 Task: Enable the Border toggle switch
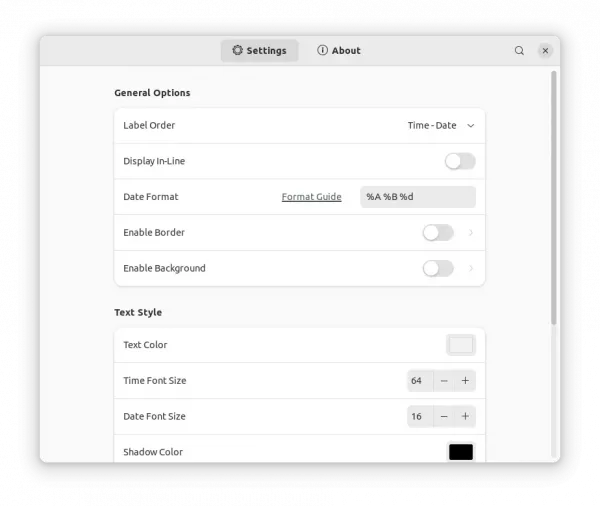(438, 233)
